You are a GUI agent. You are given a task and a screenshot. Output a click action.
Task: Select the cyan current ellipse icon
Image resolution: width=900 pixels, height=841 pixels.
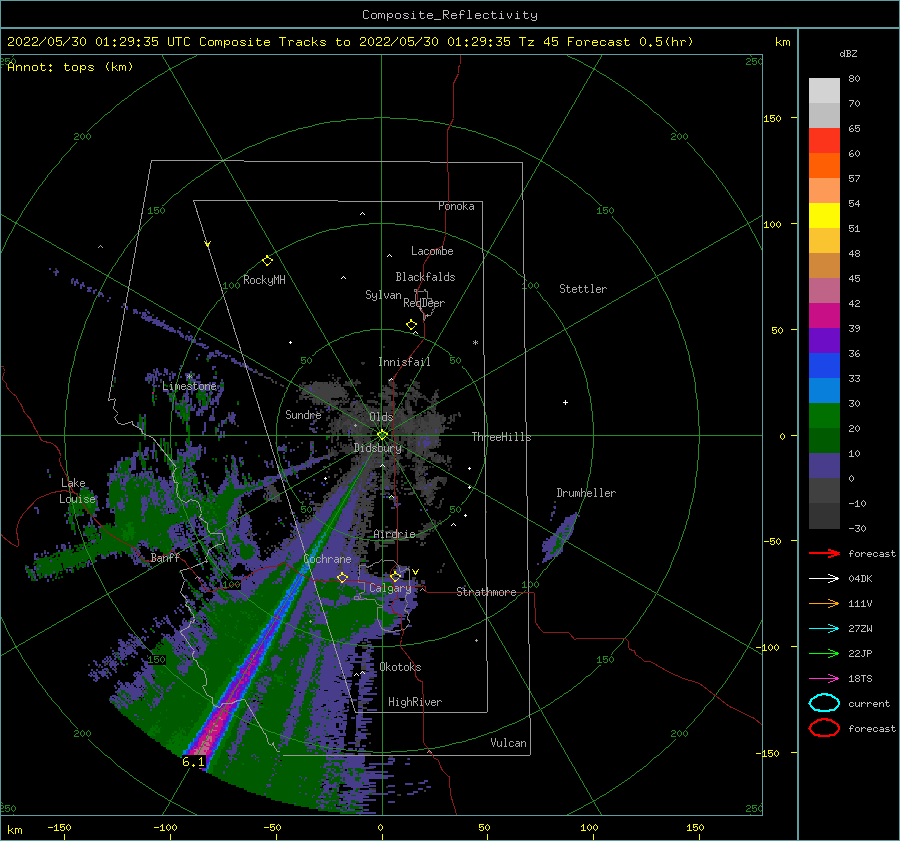pos(824,703)
